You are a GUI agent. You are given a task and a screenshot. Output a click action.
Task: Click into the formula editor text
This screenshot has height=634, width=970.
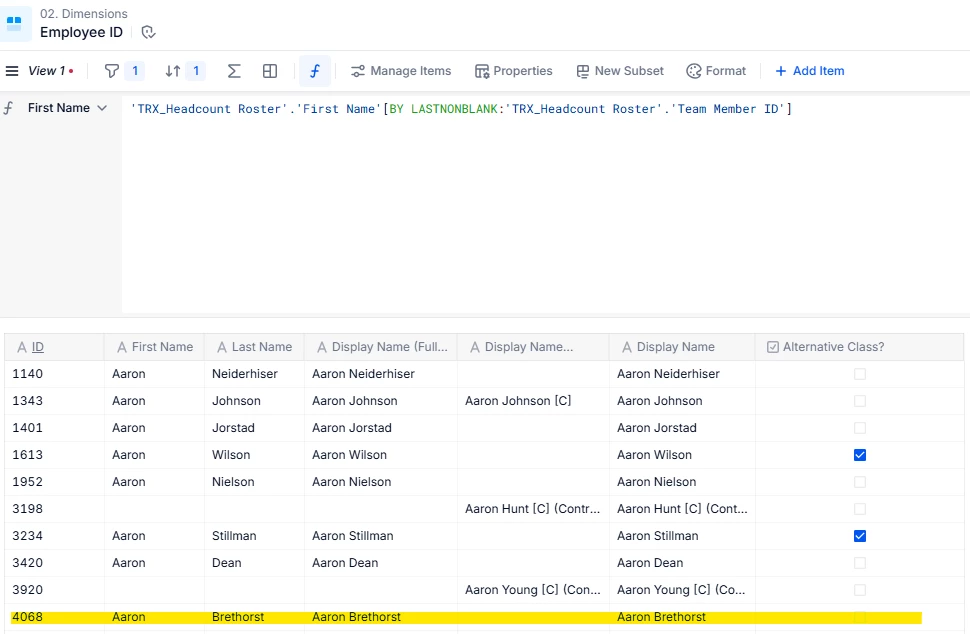point(461,109)
